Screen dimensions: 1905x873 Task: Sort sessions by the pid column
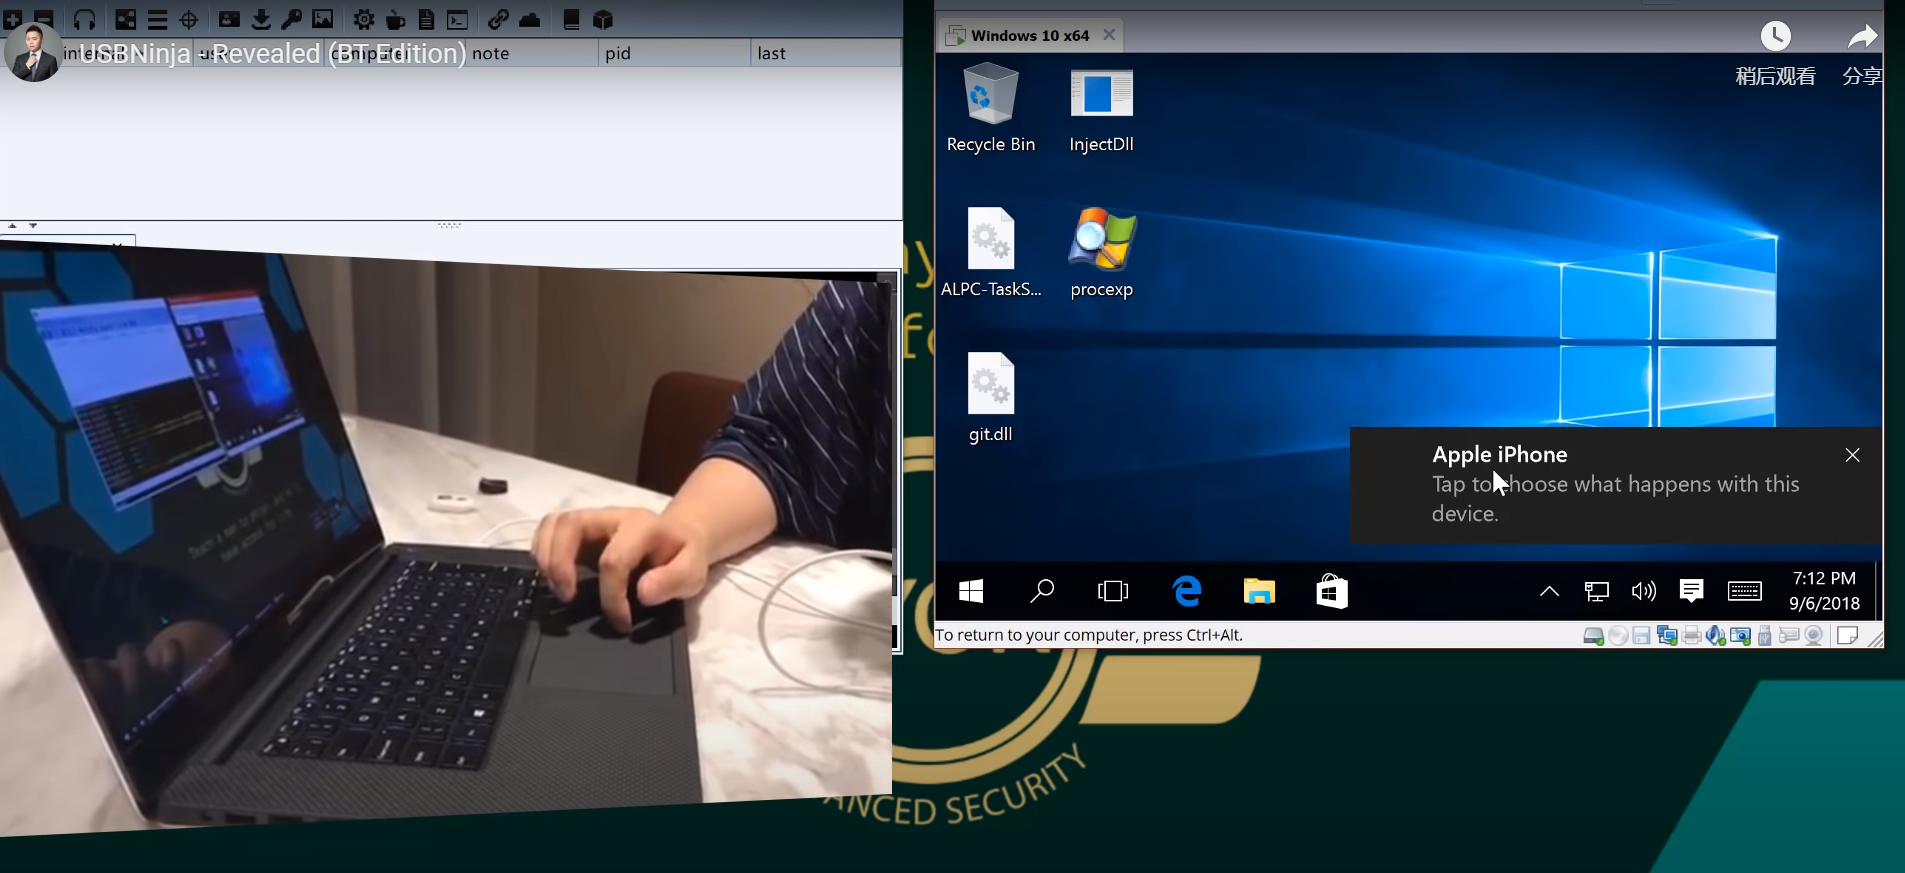click(674, 53)
